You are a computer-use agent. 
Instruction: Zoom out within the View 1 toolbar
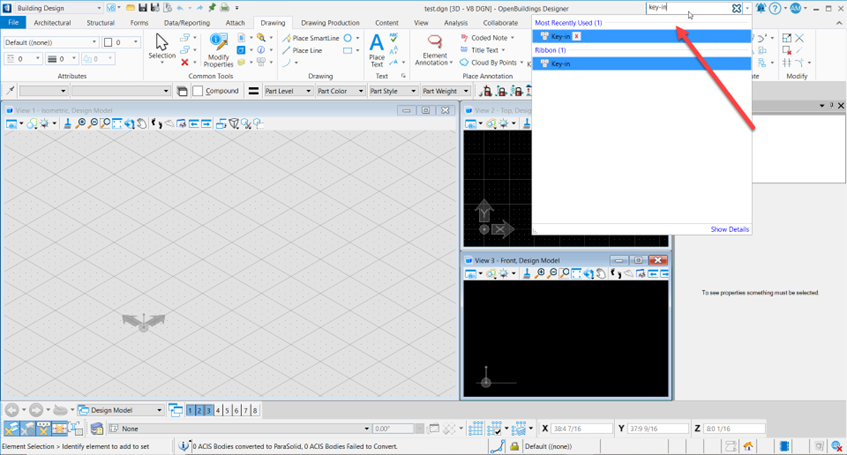93,124
